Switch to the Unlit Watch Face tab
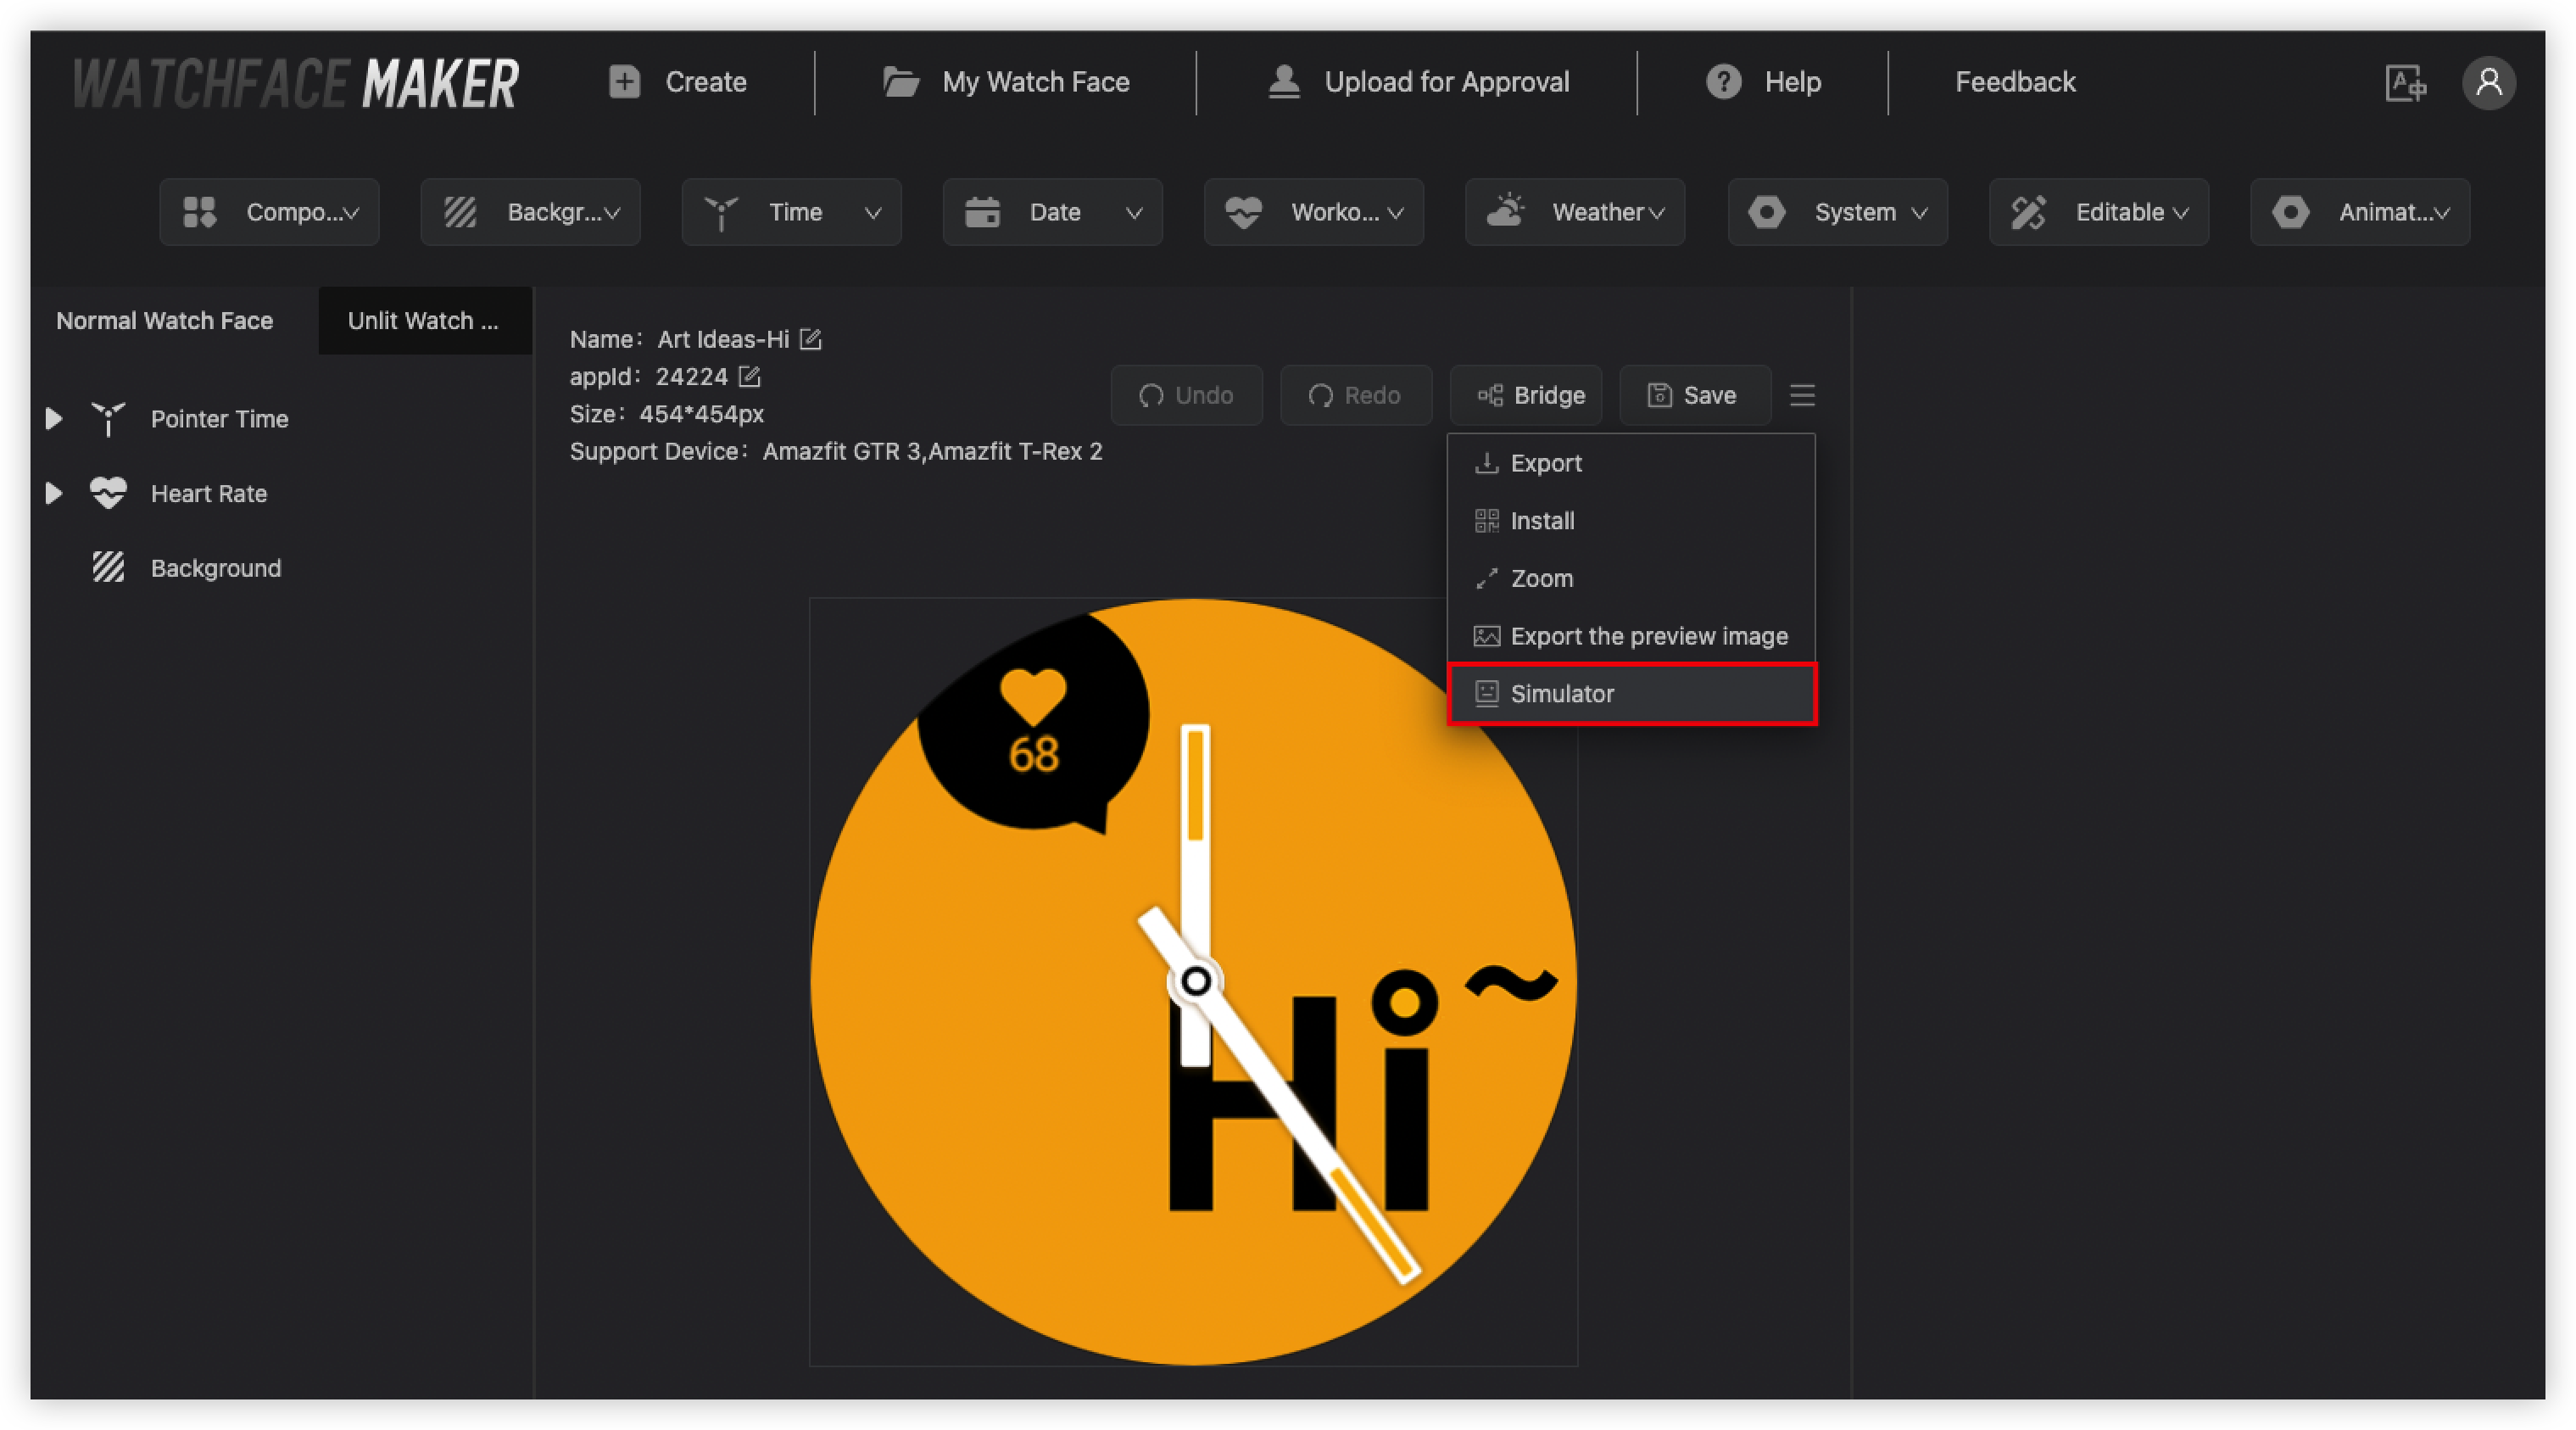Screen dimensions: 2576x1430 click(424, 321)
